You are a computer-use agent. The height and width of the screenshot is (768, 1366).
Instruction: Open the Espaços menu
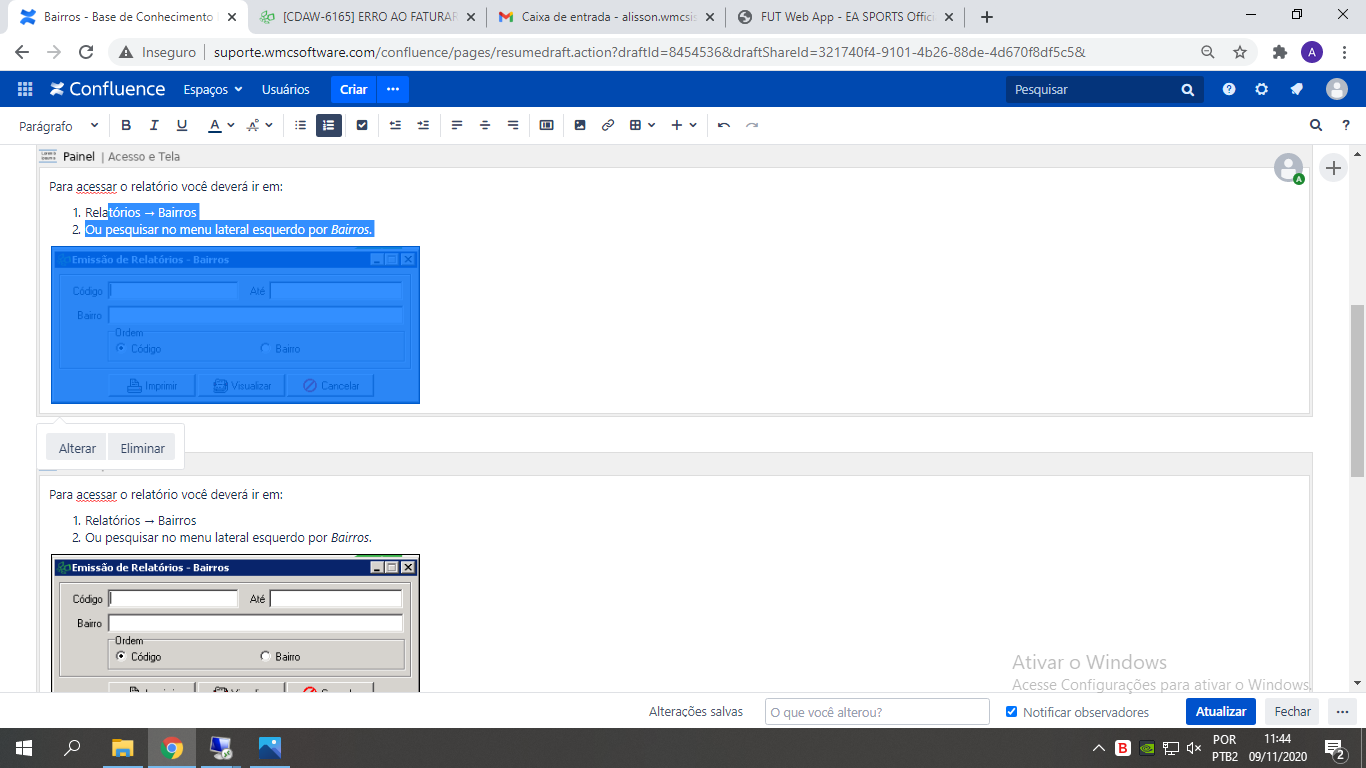click(212, 89)
